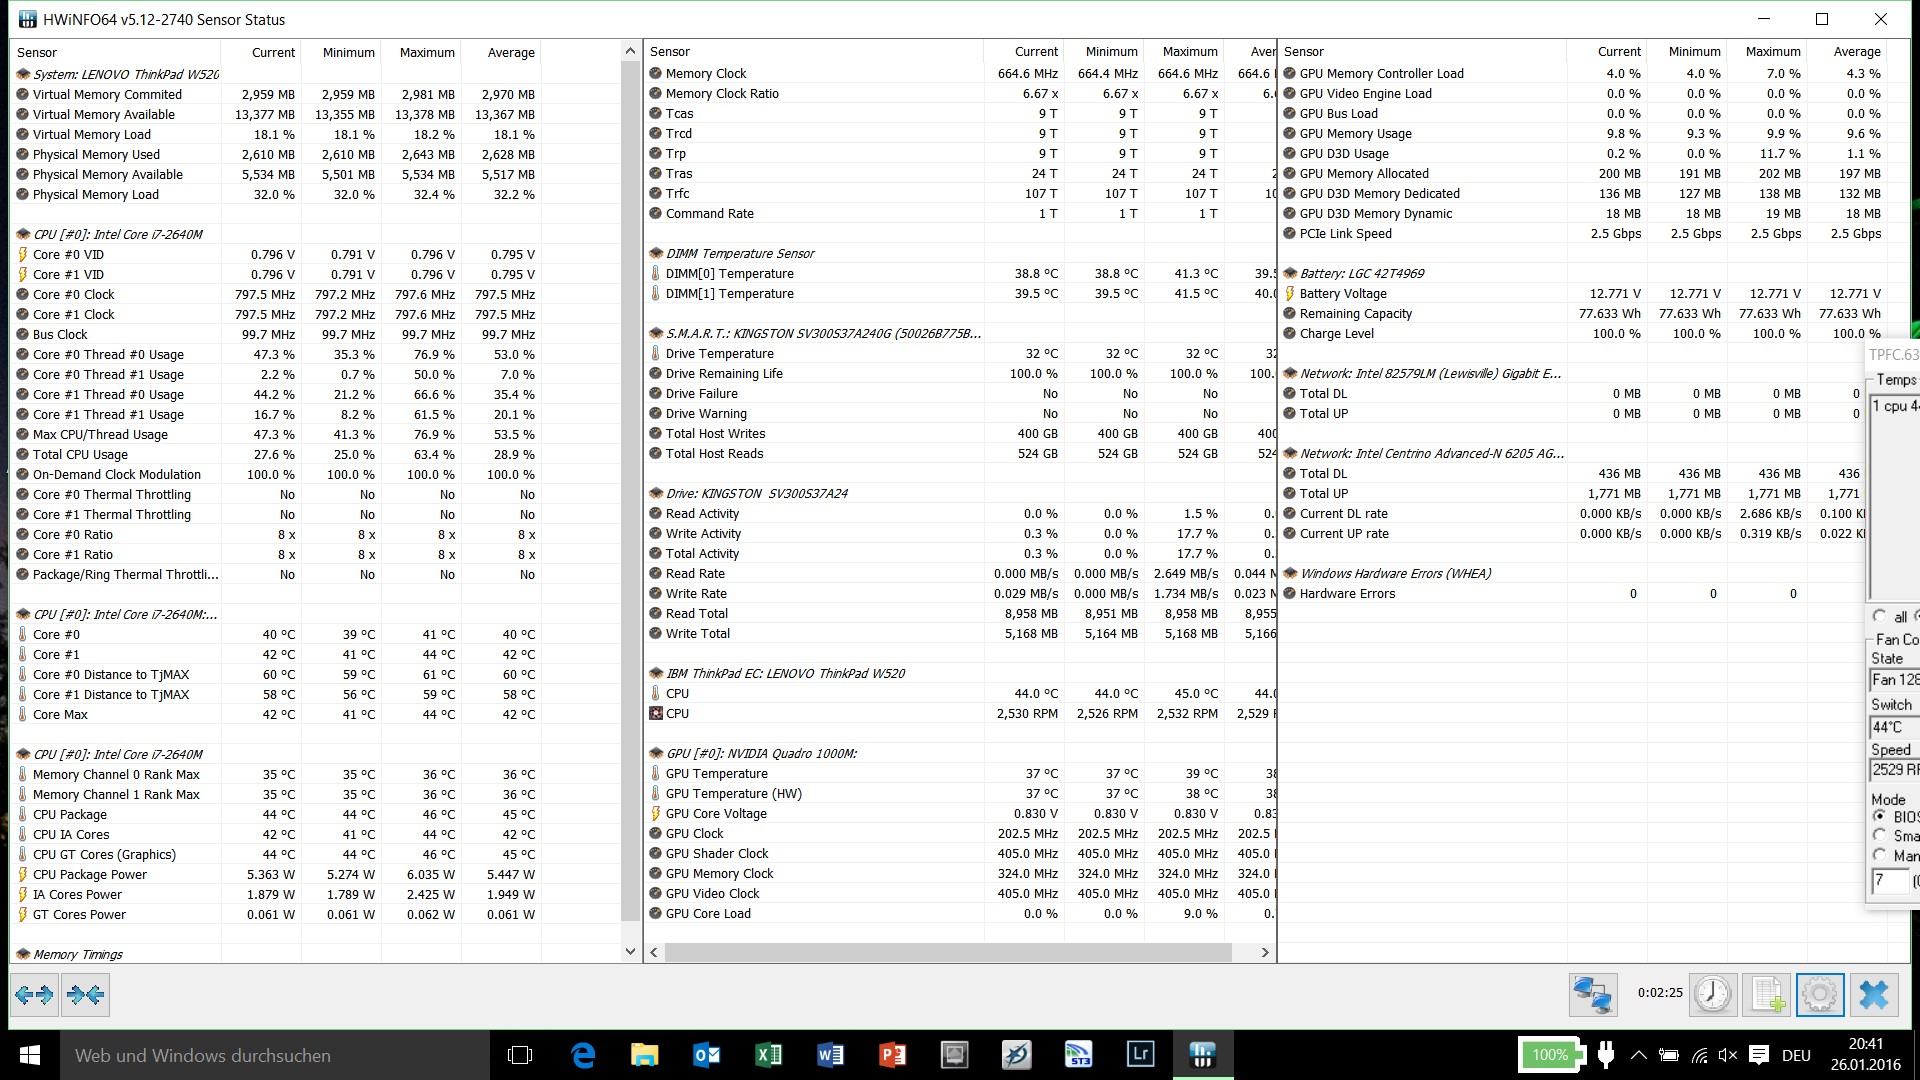Open Word from the taskbar

[830, 1055]
